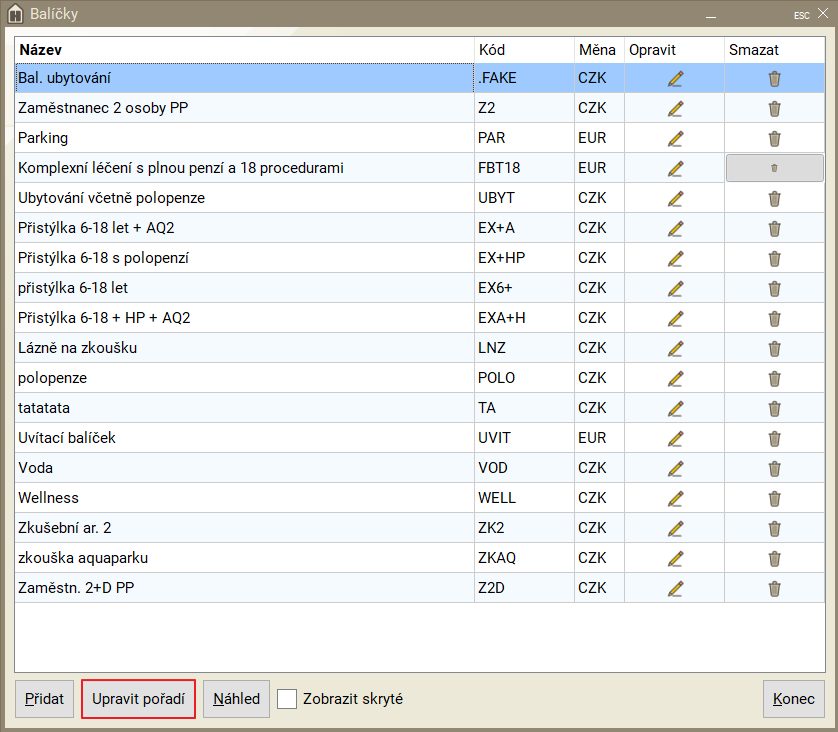This screenshot has height=732, width=838.
Task: Close dialog with the Konec button
Action: (x=793, y=699)
